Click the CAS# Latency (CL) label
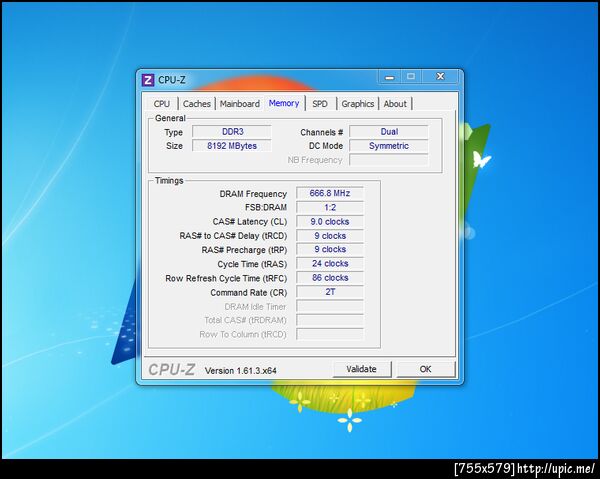The height and width of the screenshot is (479, 600). point(250,222)
